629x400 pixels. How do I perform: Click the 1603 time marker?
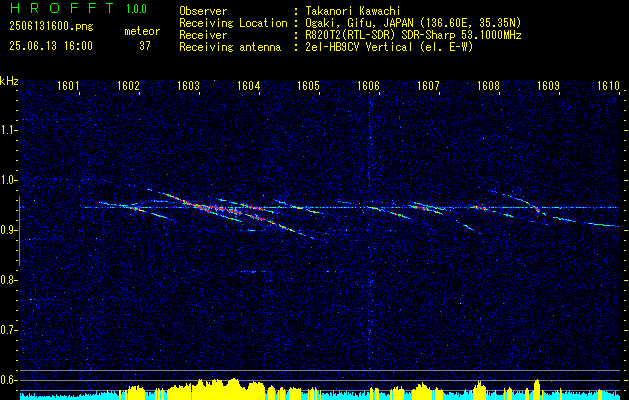(188, 85)
